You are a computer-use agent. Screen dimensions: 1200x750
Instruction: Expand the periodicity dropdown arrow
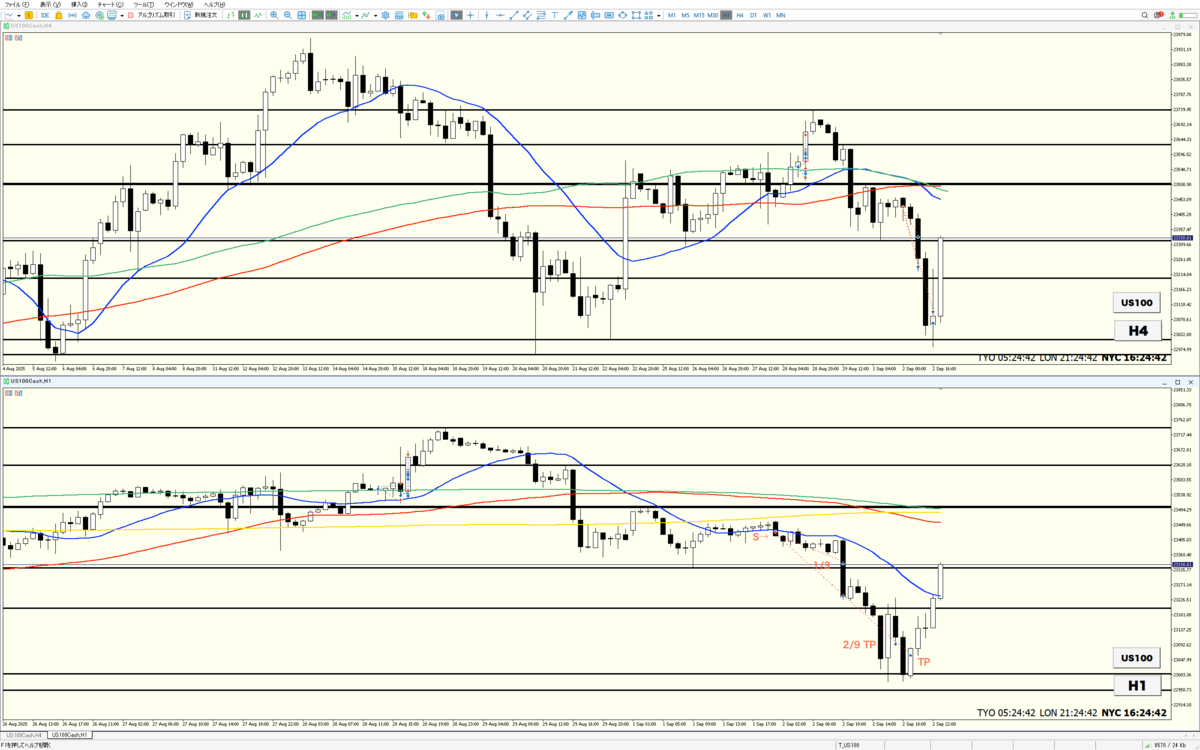pyautogui.click(x=376, y=16)
